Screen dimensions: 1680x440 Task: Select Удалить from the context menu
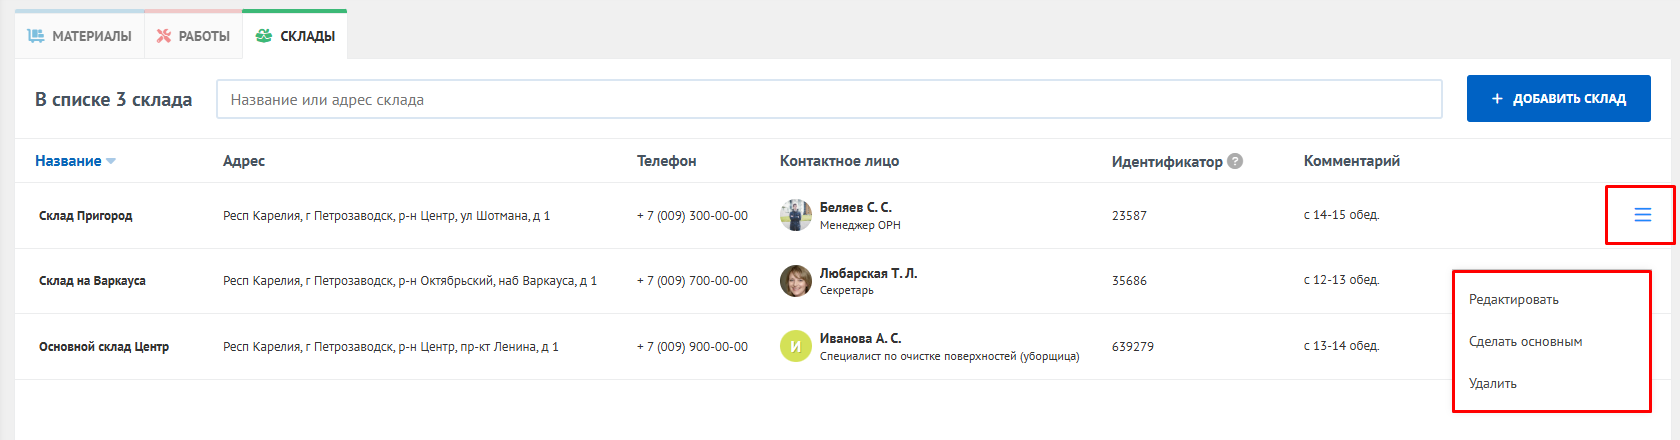coord(1492,384)
